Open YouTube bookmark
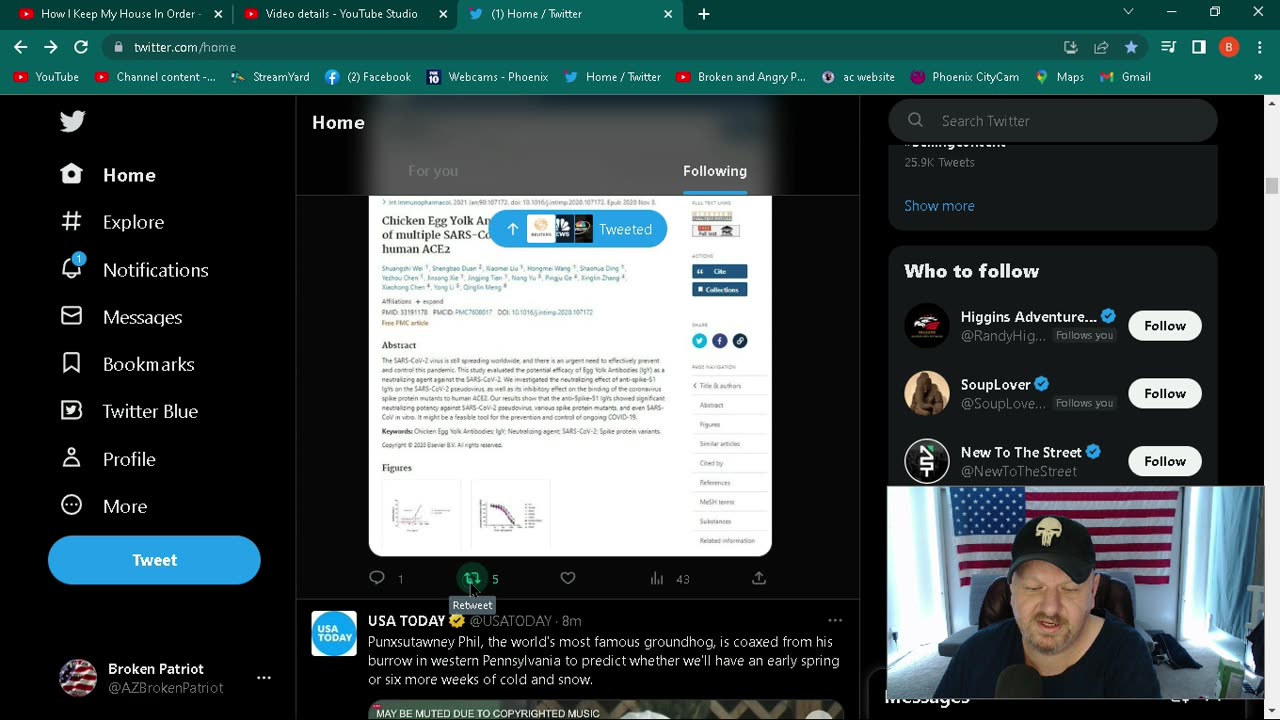 point(46,77)
